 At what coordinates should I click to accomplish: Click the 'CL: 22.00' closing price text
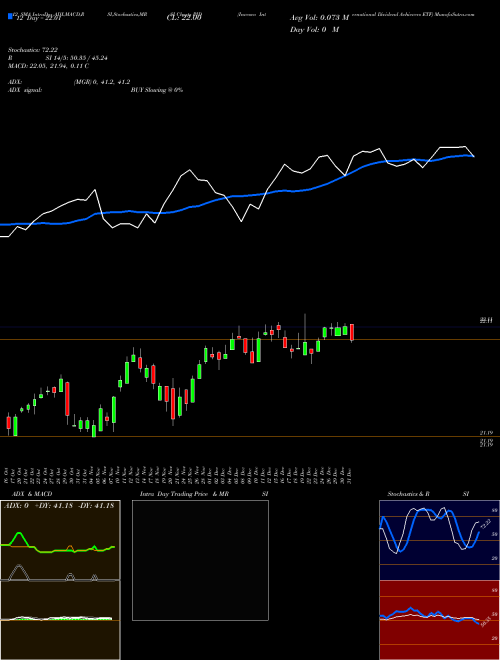pyautogui.click(x=184, y=18)
